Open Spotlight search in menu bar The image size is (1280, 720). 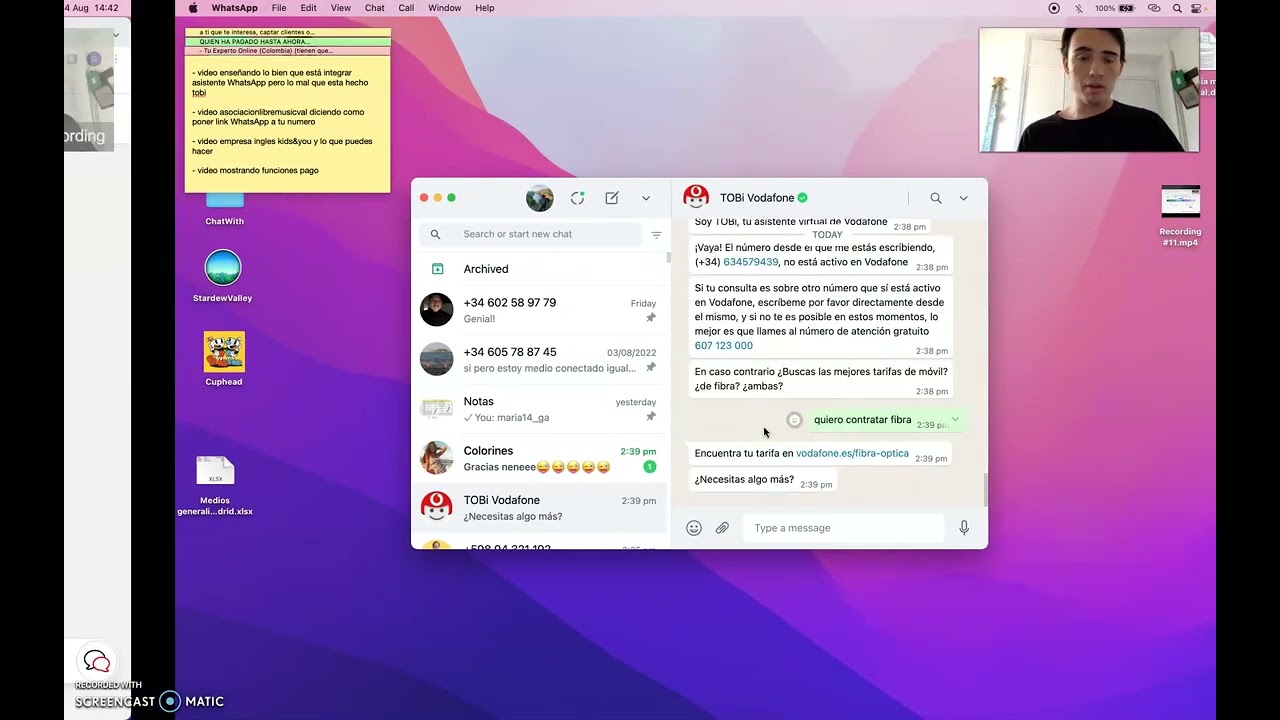pos(1178,8)
